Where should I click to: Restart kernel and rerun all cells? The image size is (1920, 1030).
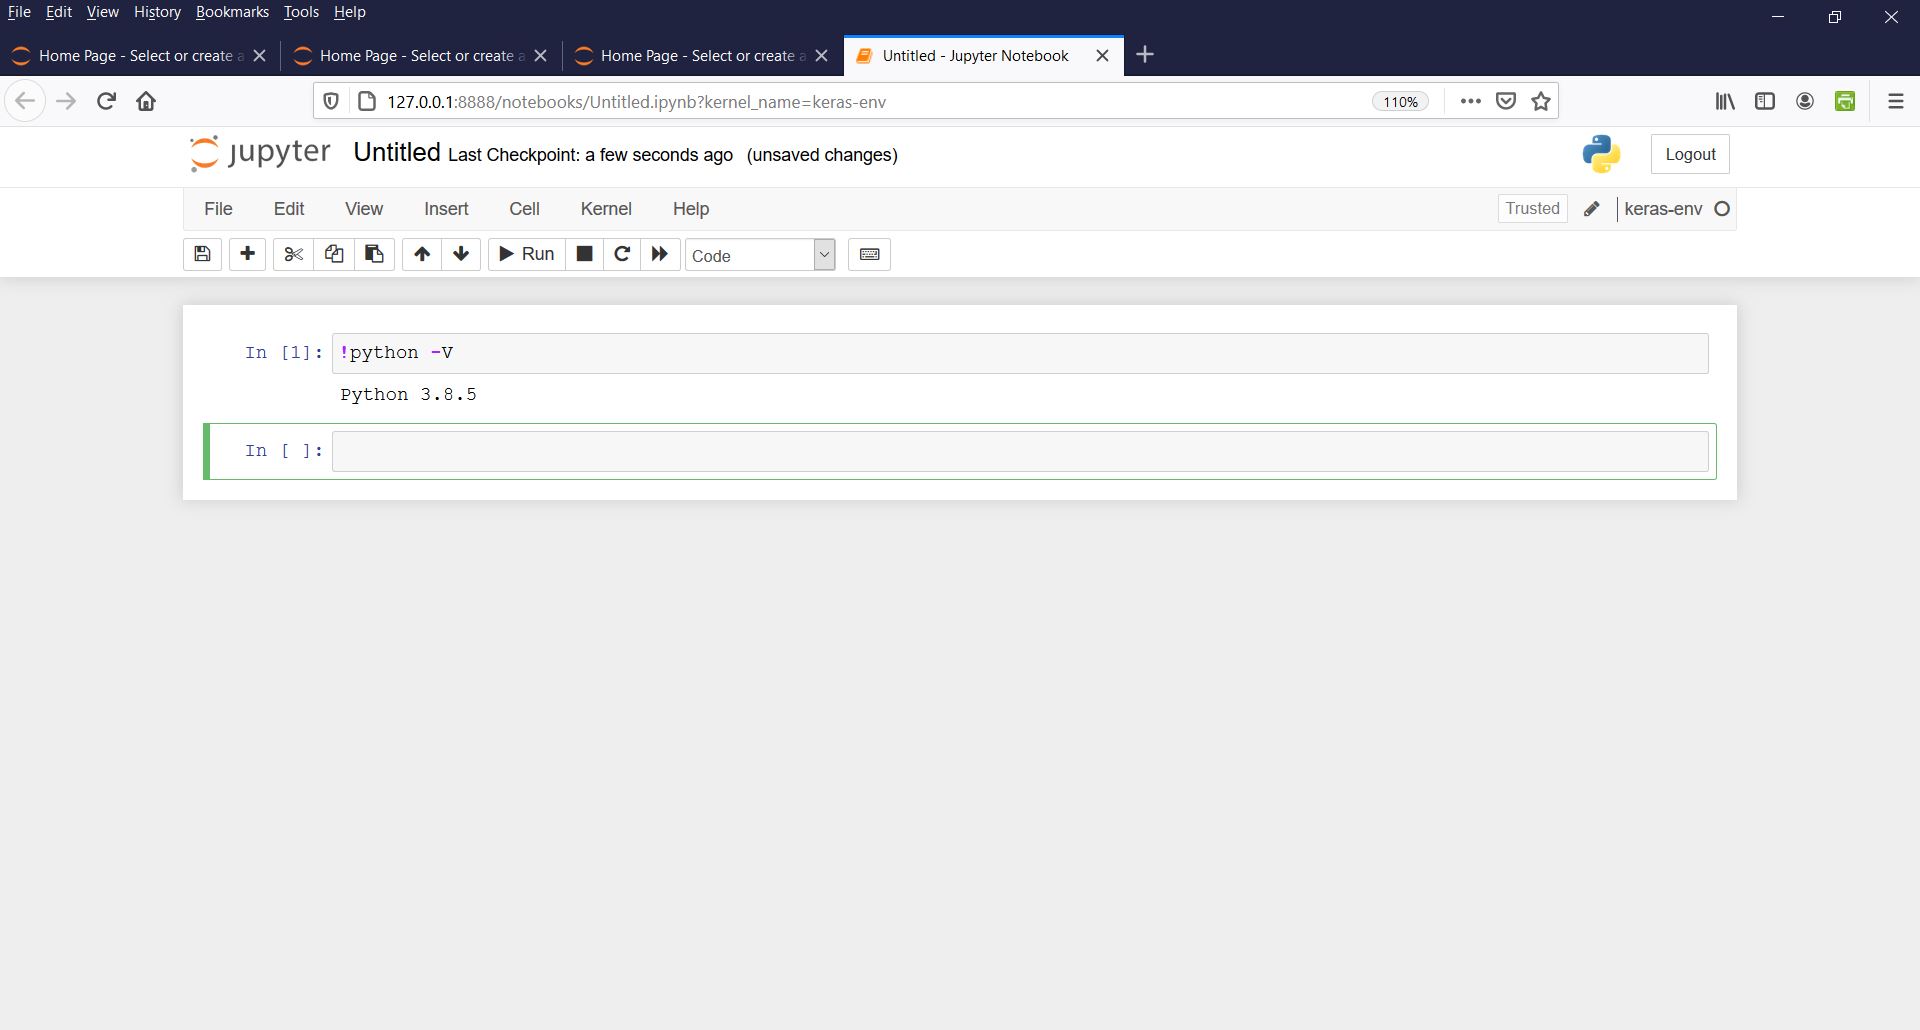[x=660, y=254]
